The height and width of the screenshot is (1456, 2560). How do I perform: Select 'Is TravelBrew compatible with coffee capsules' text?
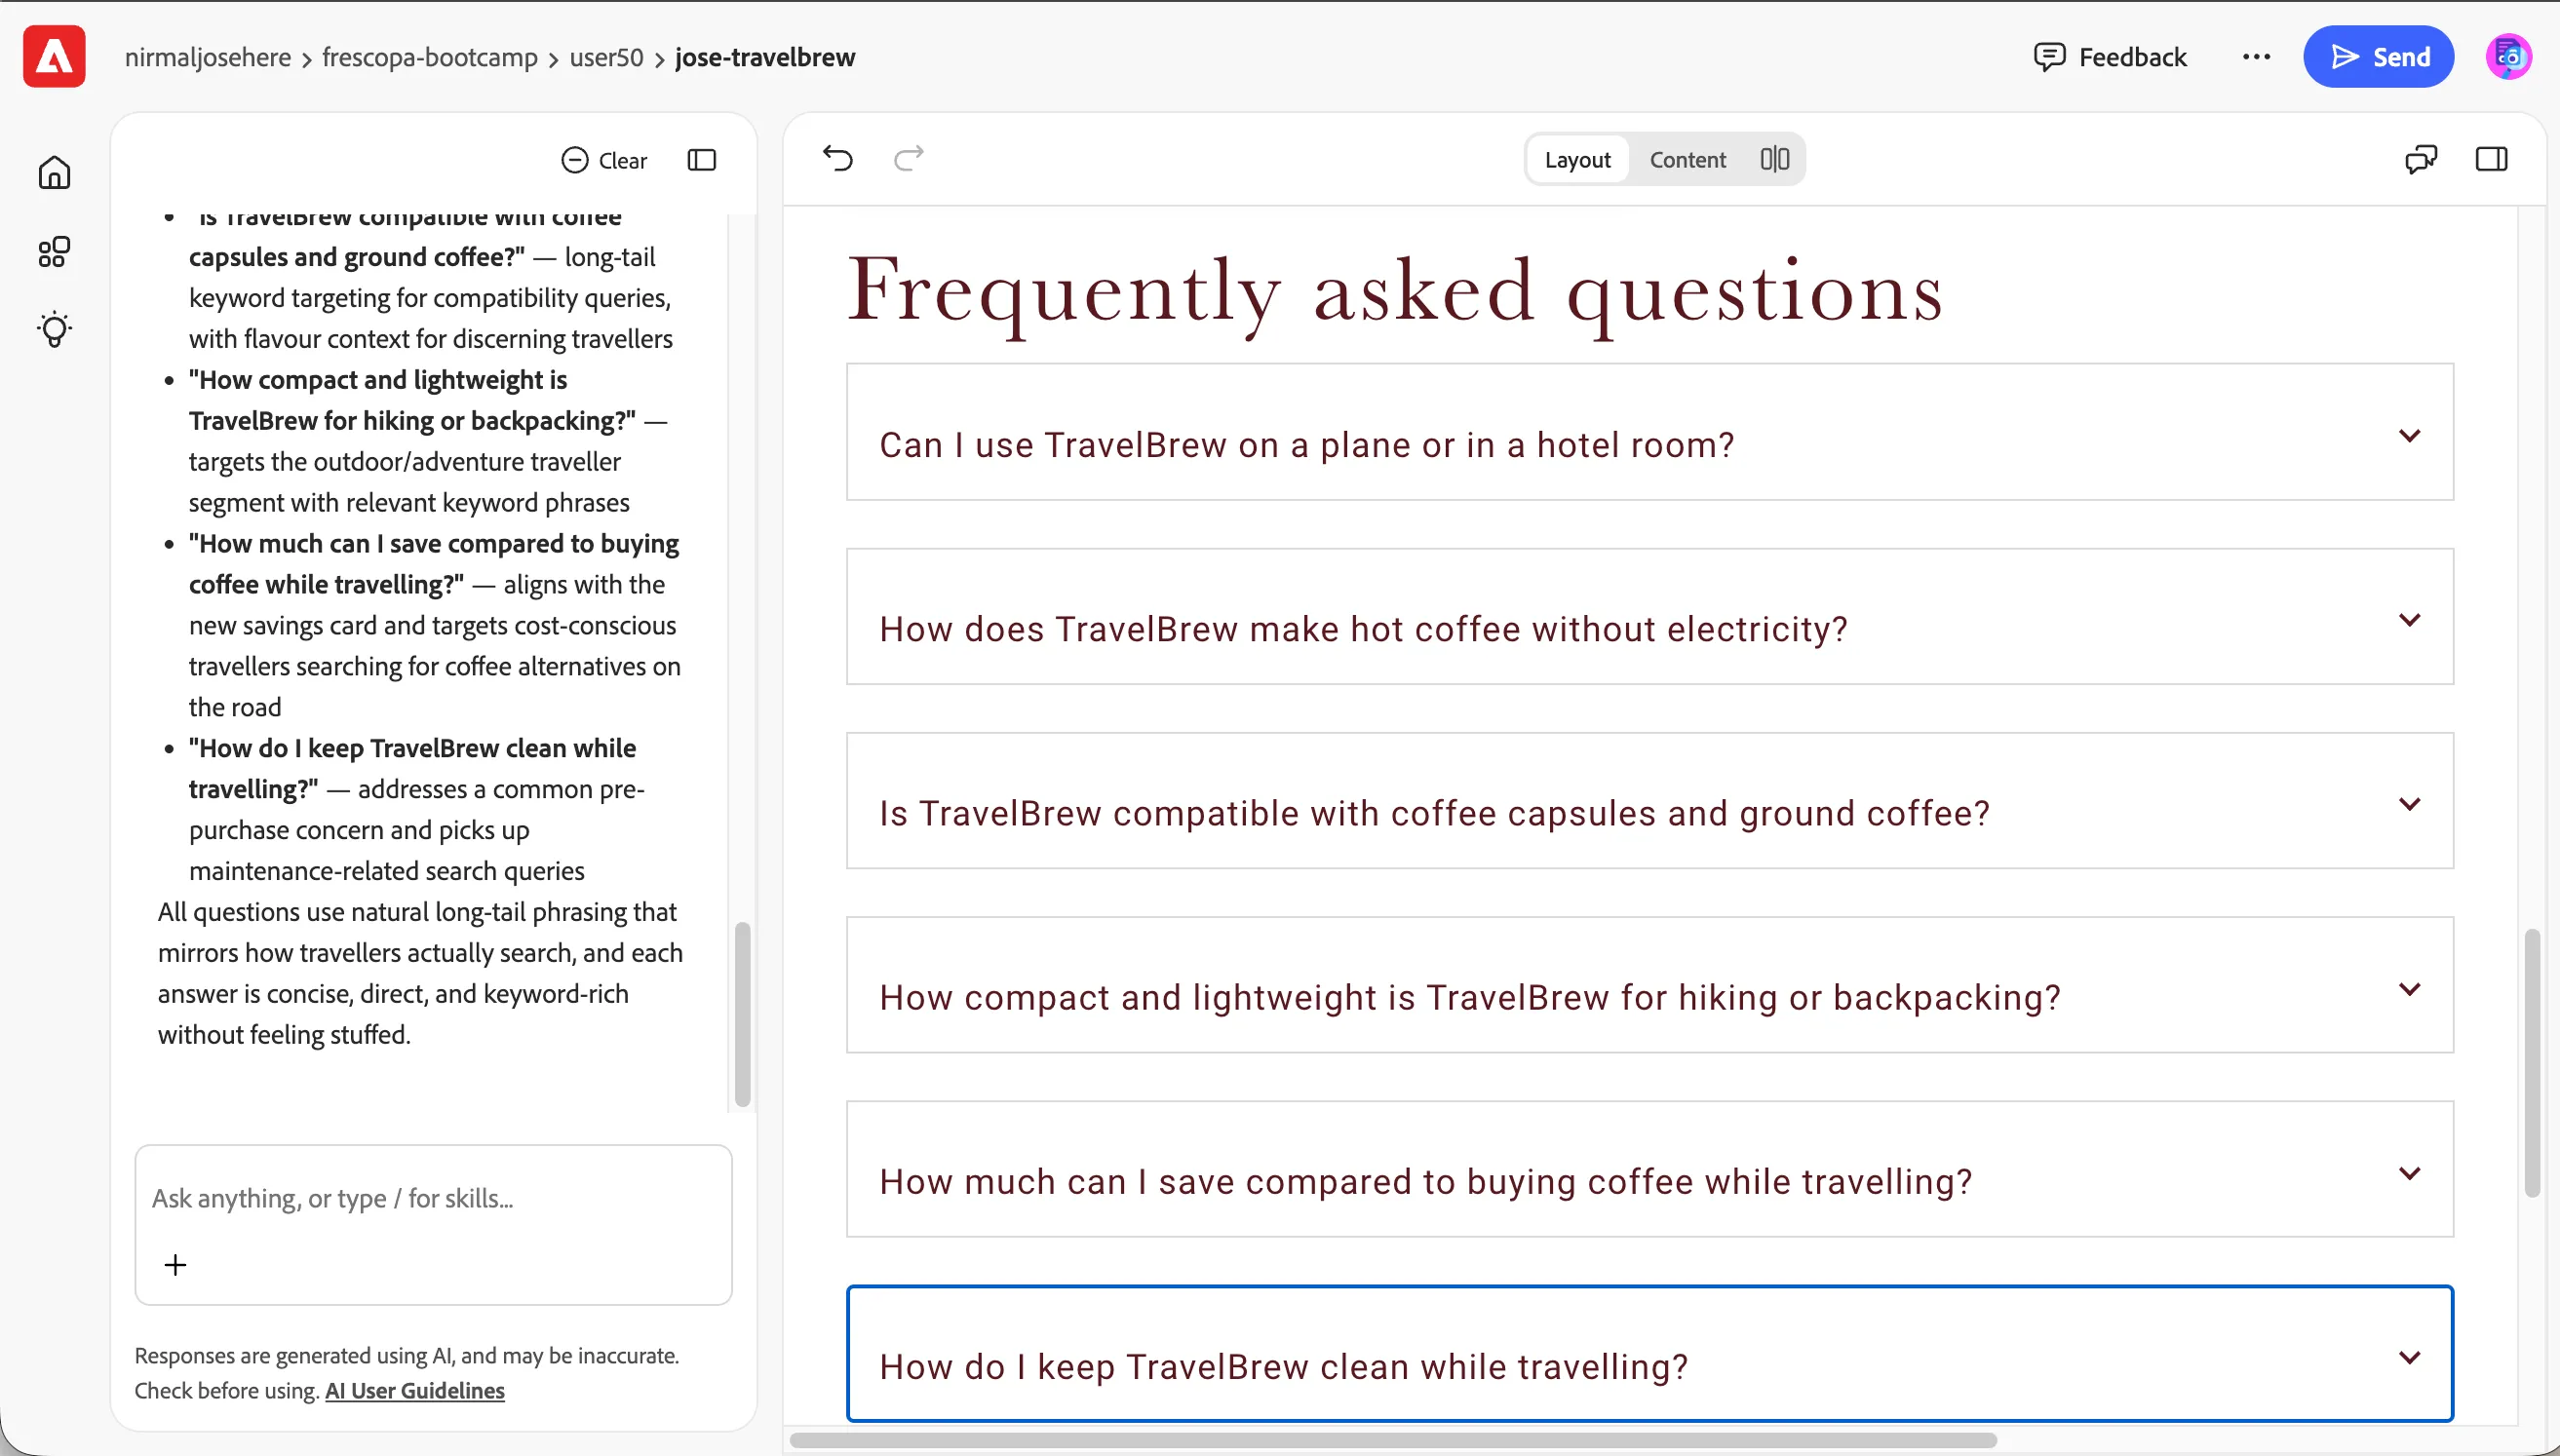point(1434,813)
